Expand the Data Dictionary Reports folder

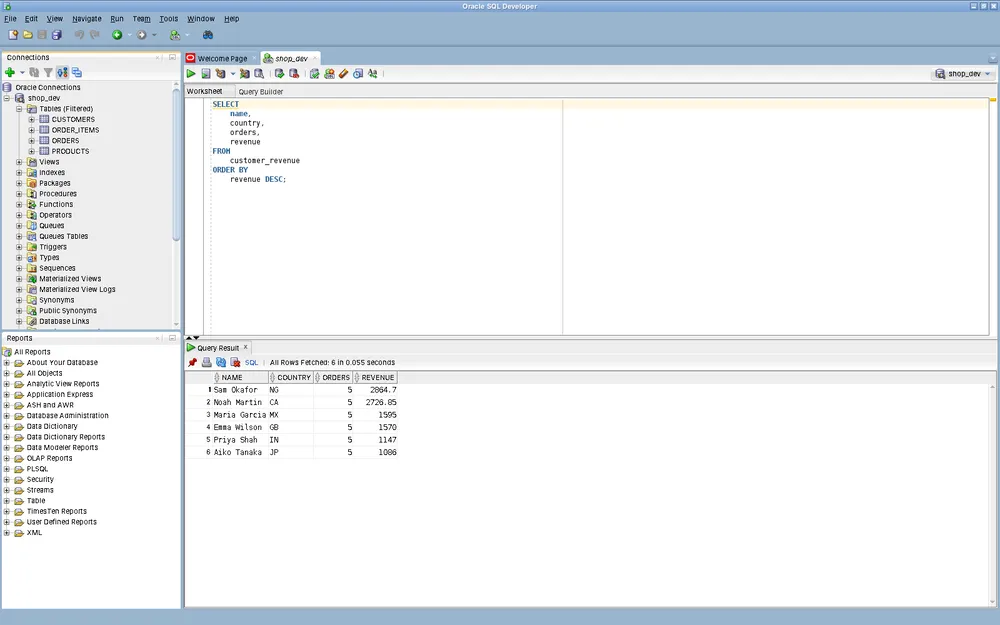click(7, 437)
